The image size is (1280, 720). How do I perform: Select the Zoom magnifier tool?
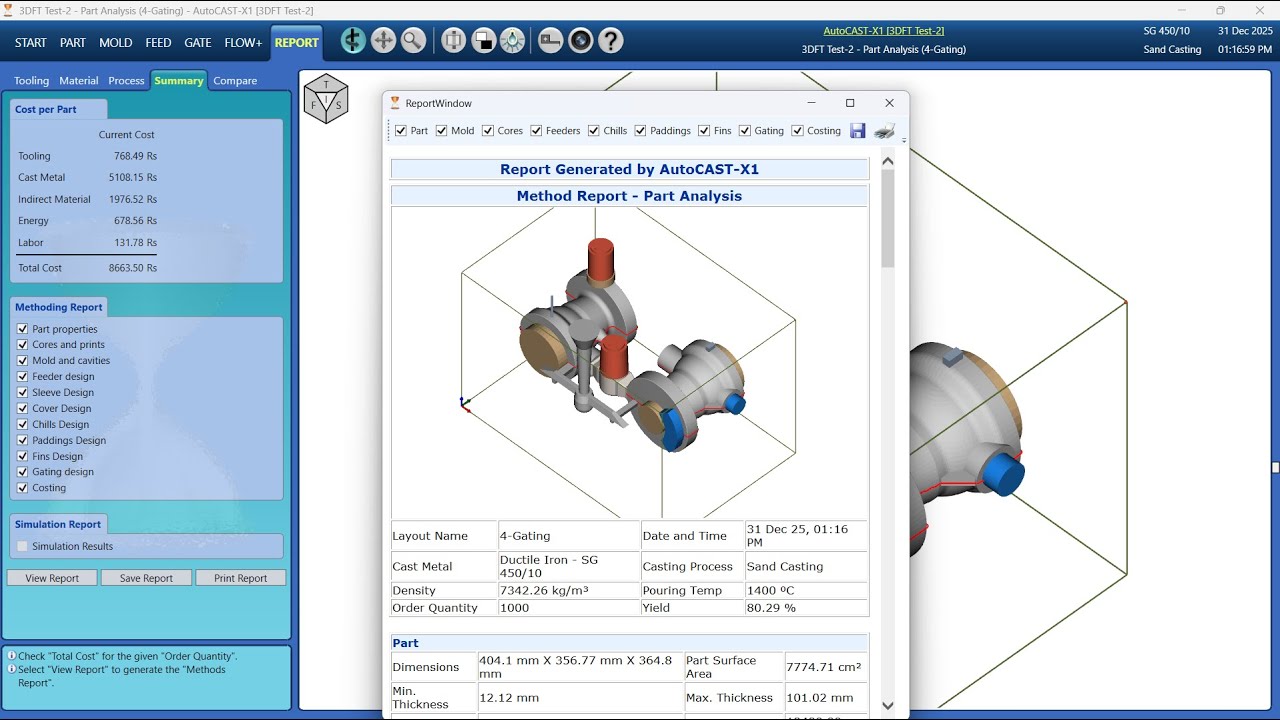click(413, 41)
